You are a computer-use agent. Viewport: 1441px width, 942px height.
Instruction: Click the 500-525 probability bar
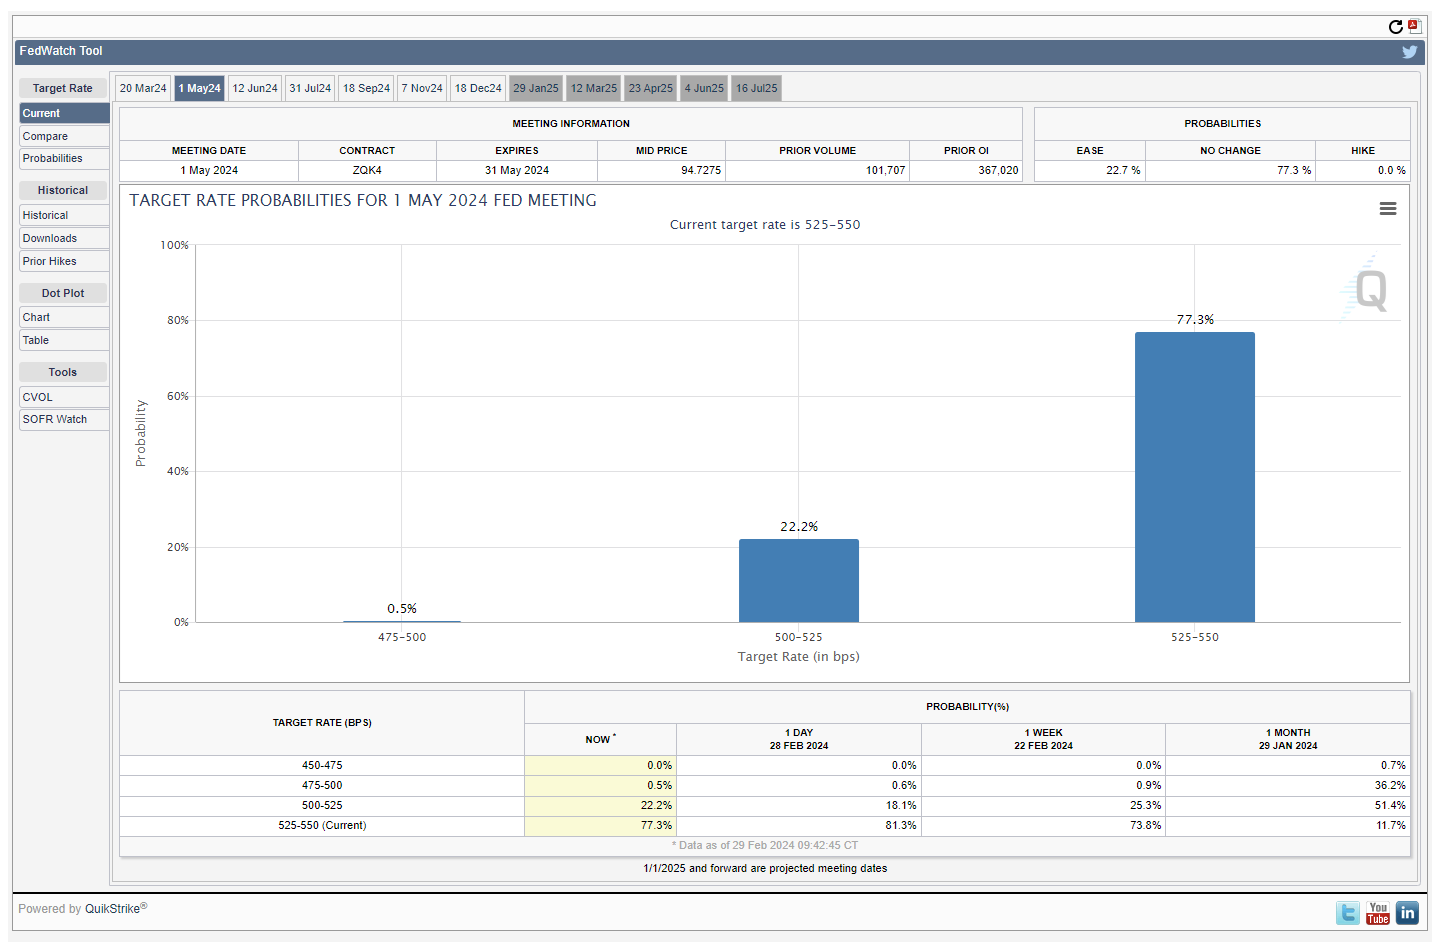point(798,580)
